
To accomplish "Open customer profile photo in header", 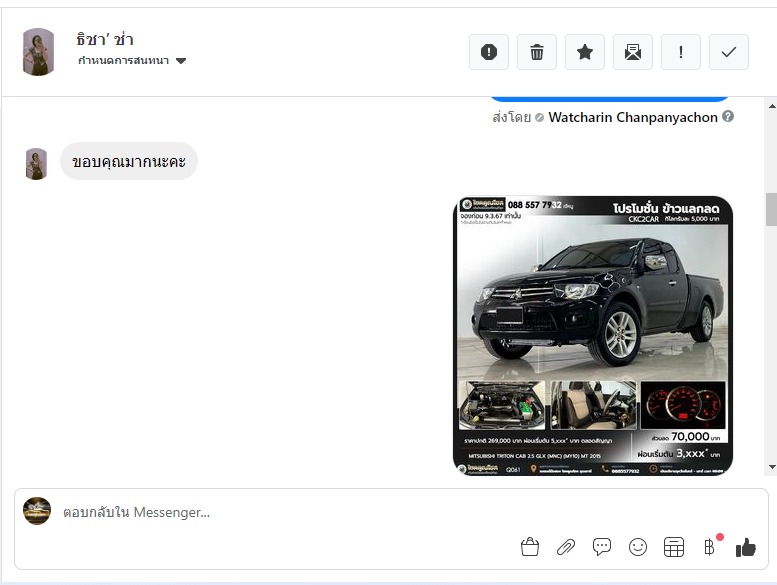I will pos(39,52).
